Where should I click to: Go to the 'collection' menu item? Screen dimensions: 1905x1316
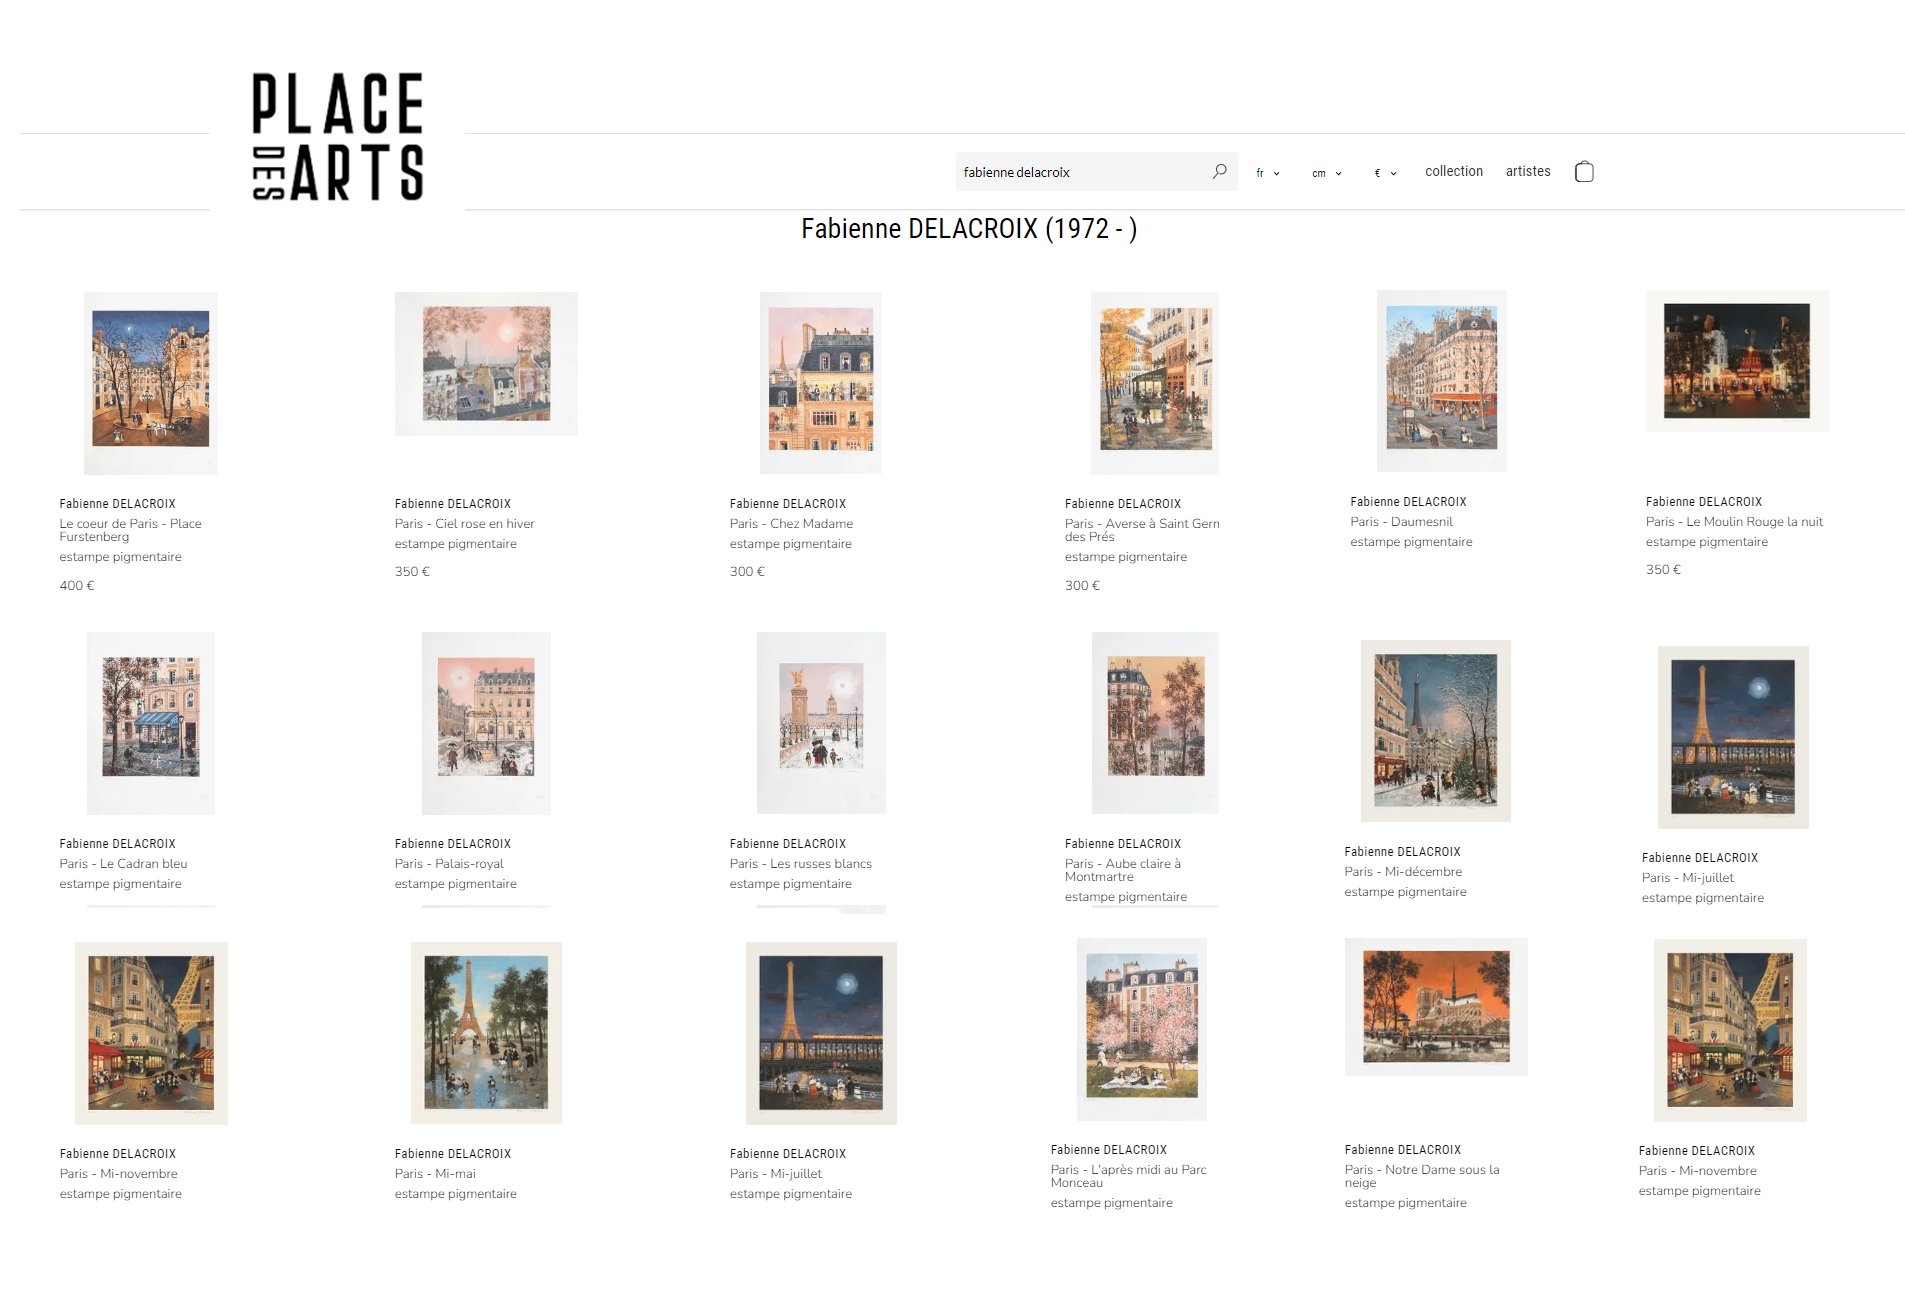coord(1453,171)
